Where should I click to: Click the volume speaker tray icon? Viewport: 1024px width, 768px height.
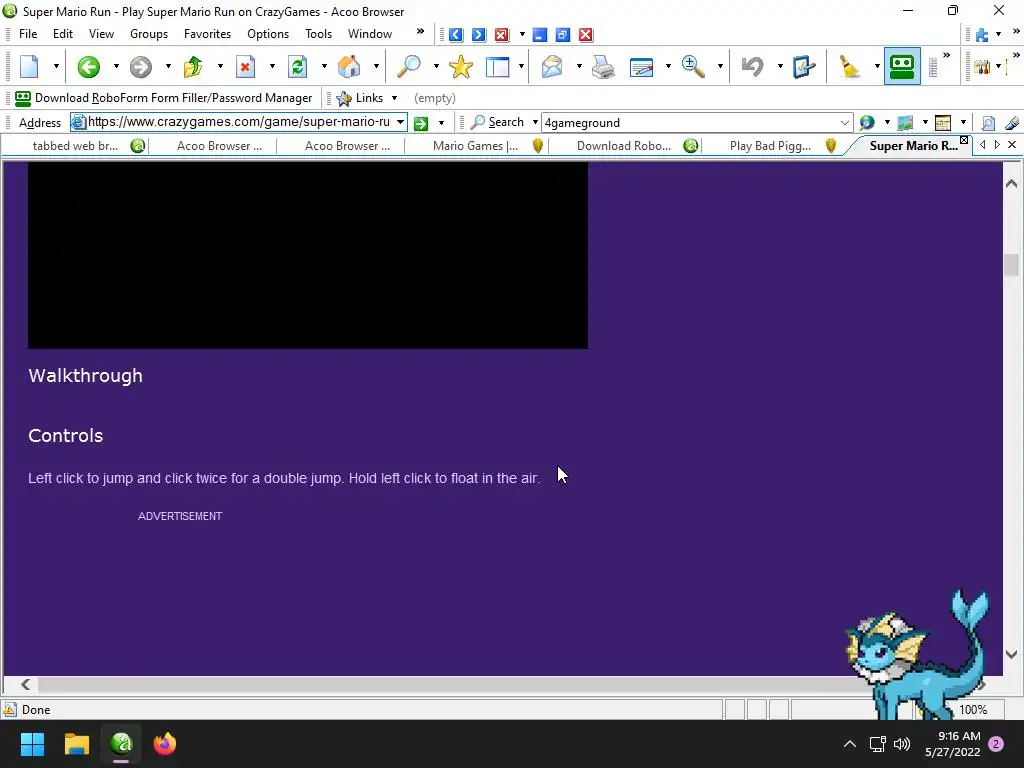902,744
